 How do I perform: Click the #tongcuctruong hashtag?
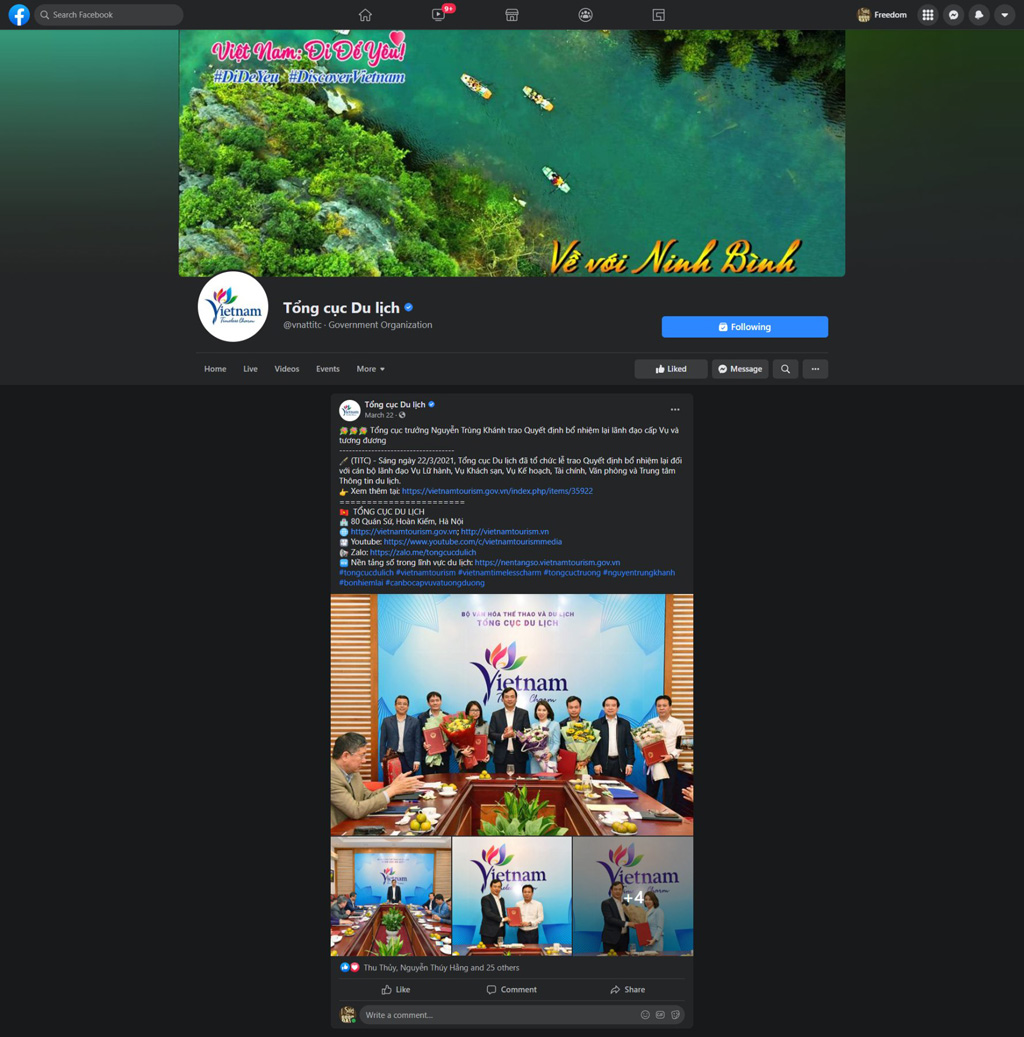572,573
